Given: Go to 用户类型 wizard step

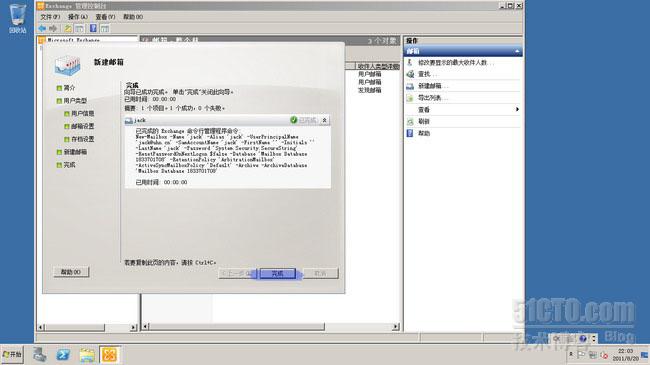Looking at the screenshot, I should [x=75, y=101].
